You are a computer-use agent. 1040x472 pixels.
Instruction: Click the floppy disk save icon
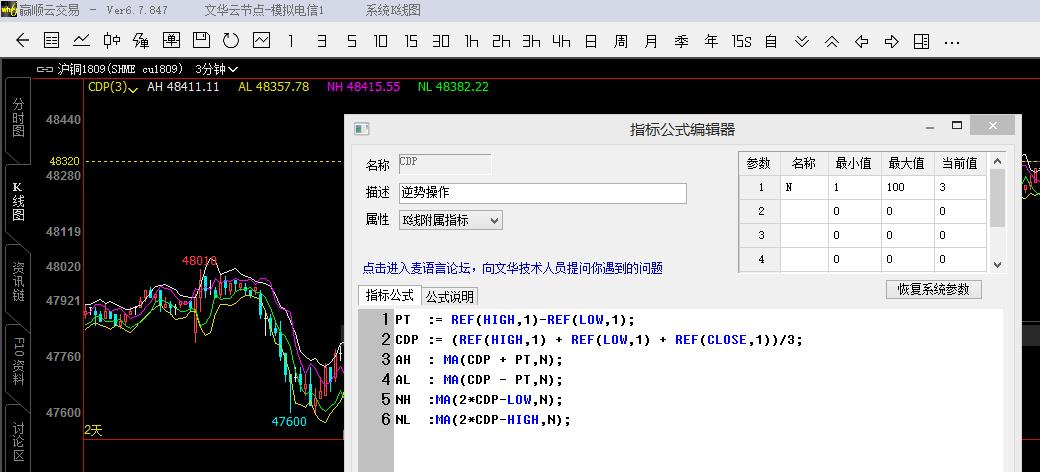tap(201, 41)
